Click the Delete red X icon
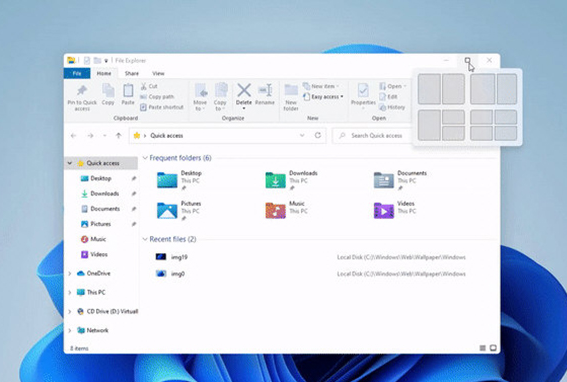This screenshot has height=382, width=567. click(244, 90)
